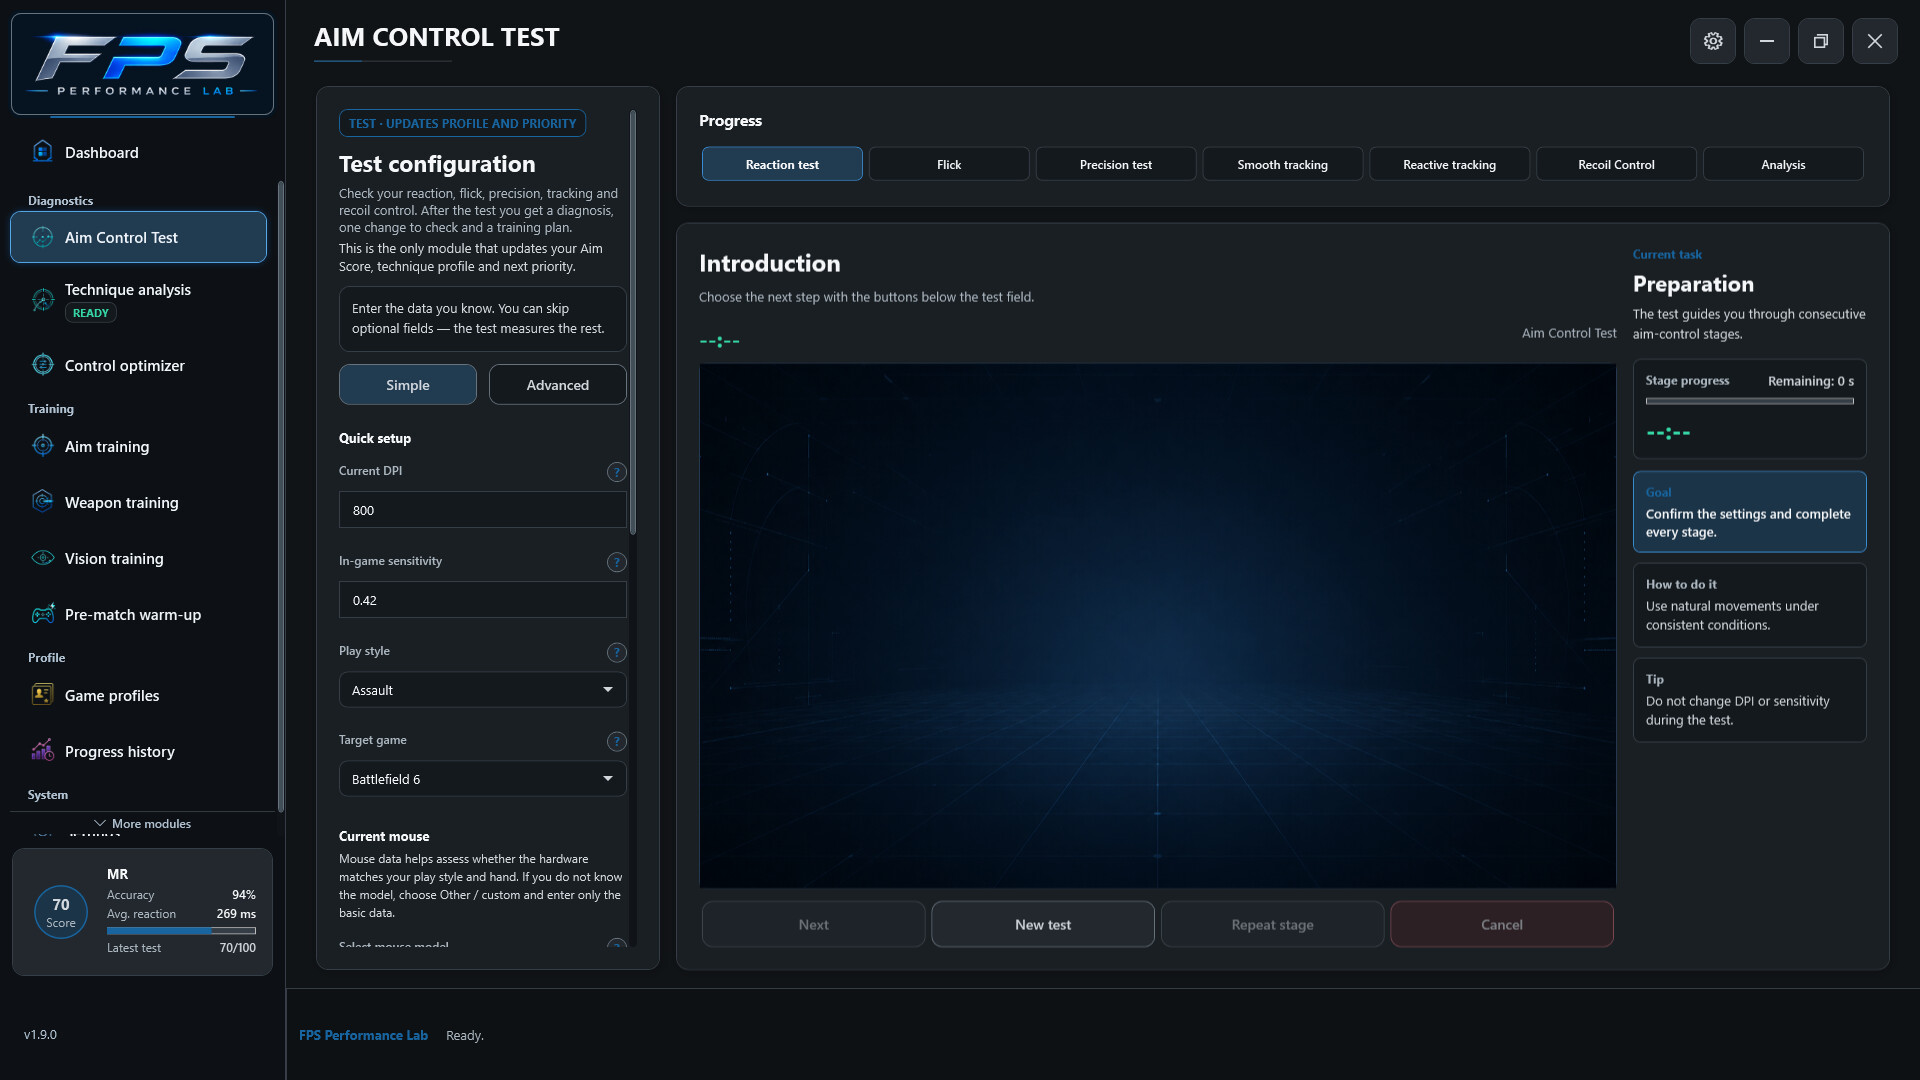This screenshot has width=1920, height=1080.
Task: Click the 'TEST · UPDATES PROFILE AND PRIORITY' tag
Action: 462,123
